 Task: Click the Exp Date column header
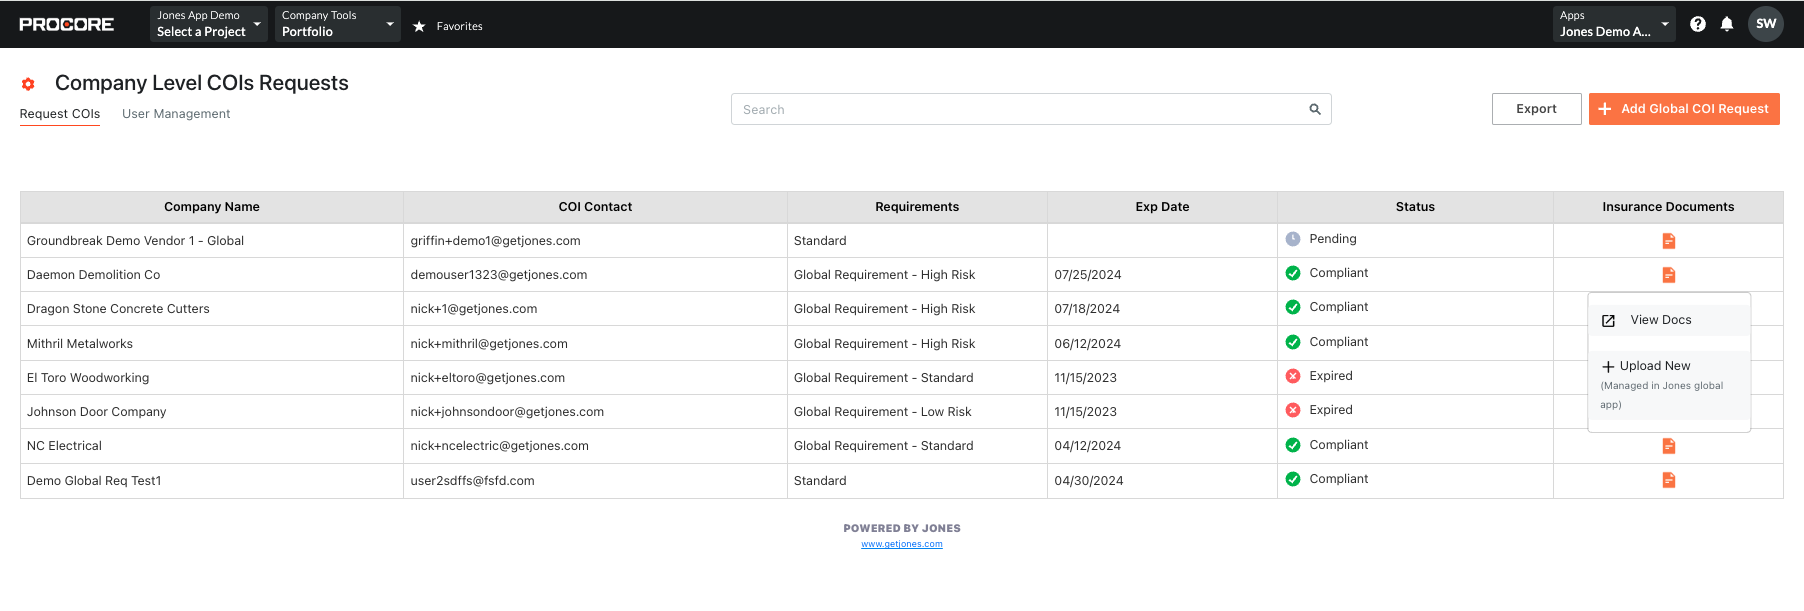click(1162, 207)
